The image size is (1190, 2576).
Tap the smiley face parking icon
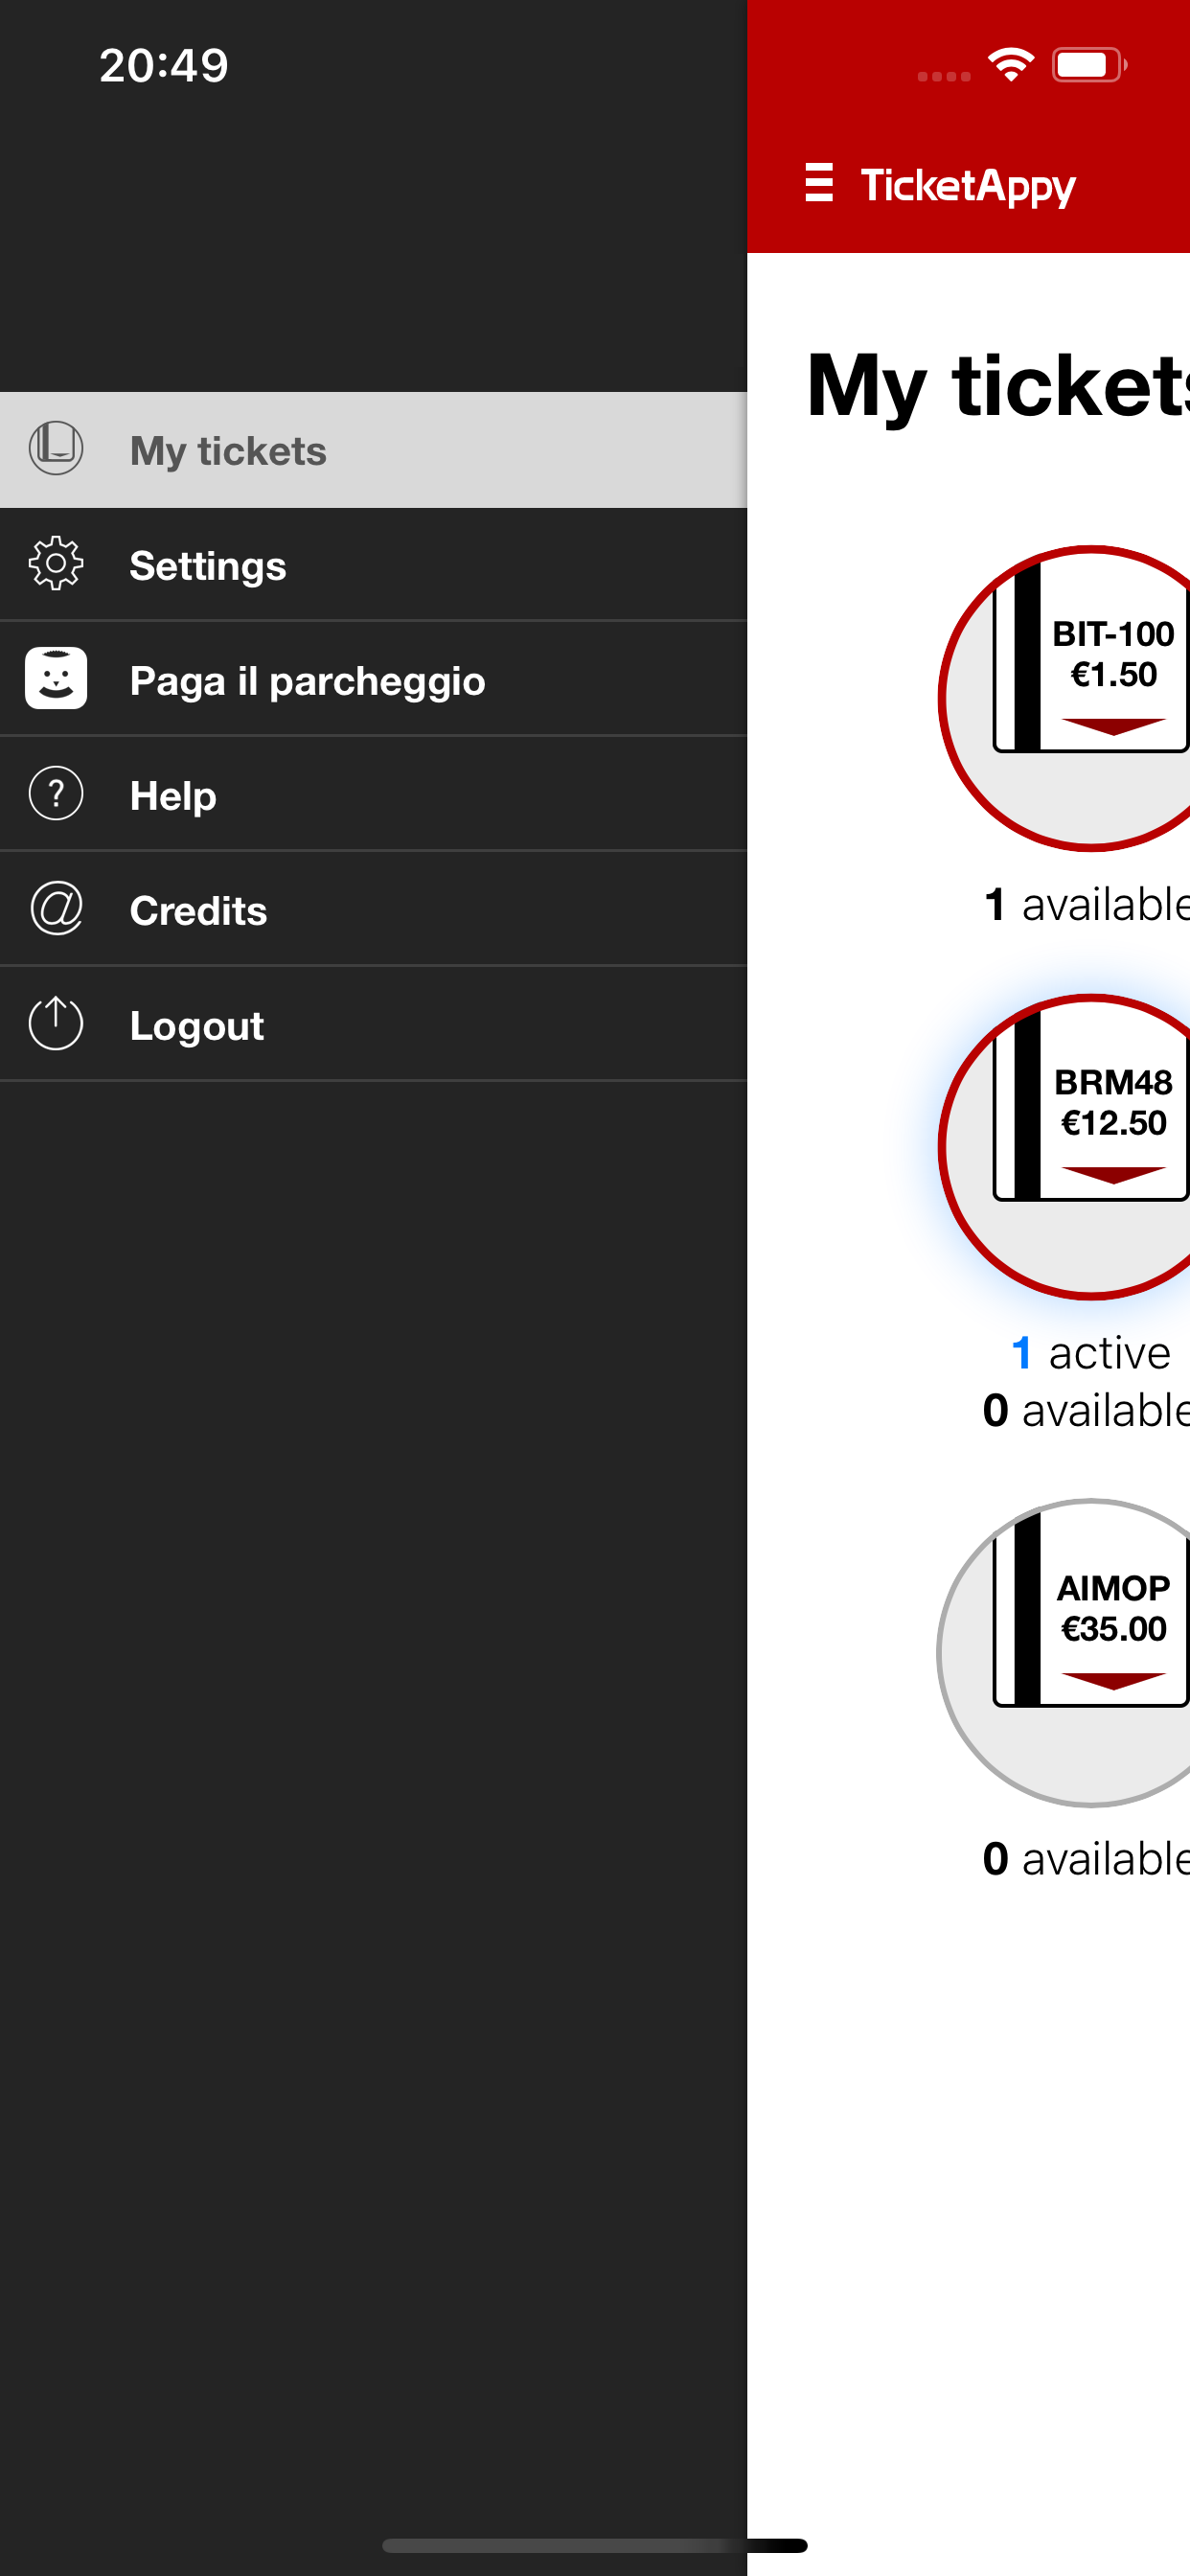[x=56, y=679]
